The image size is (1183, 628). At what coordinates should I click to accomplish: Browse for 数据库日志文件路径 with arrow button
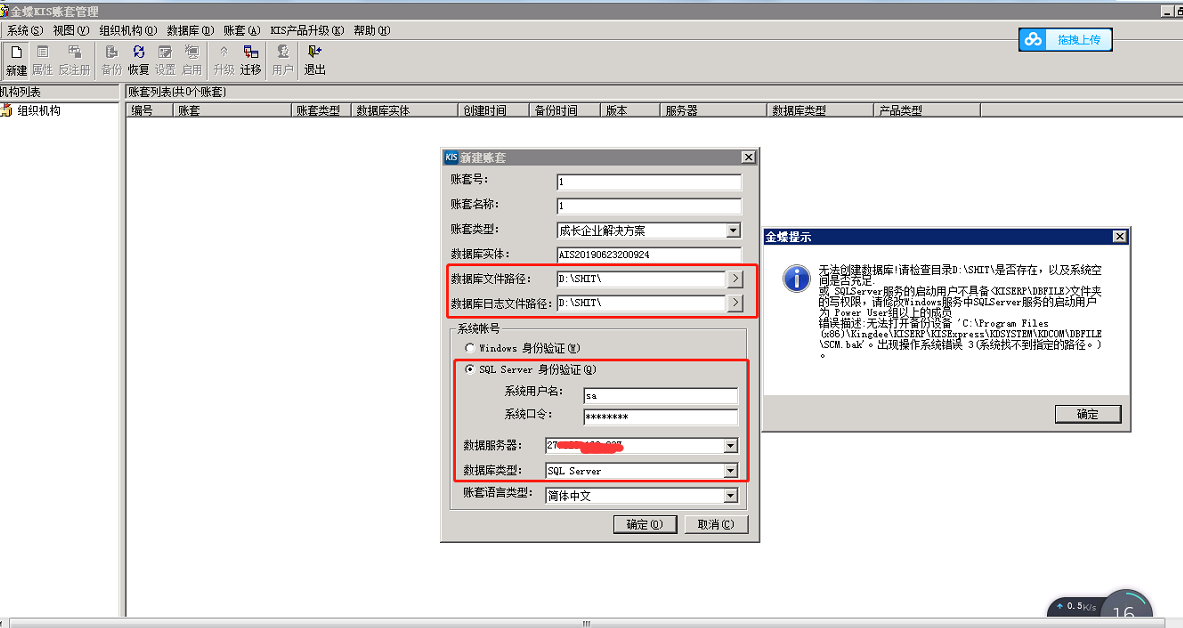pyautogui.click(x=735, y=303)
